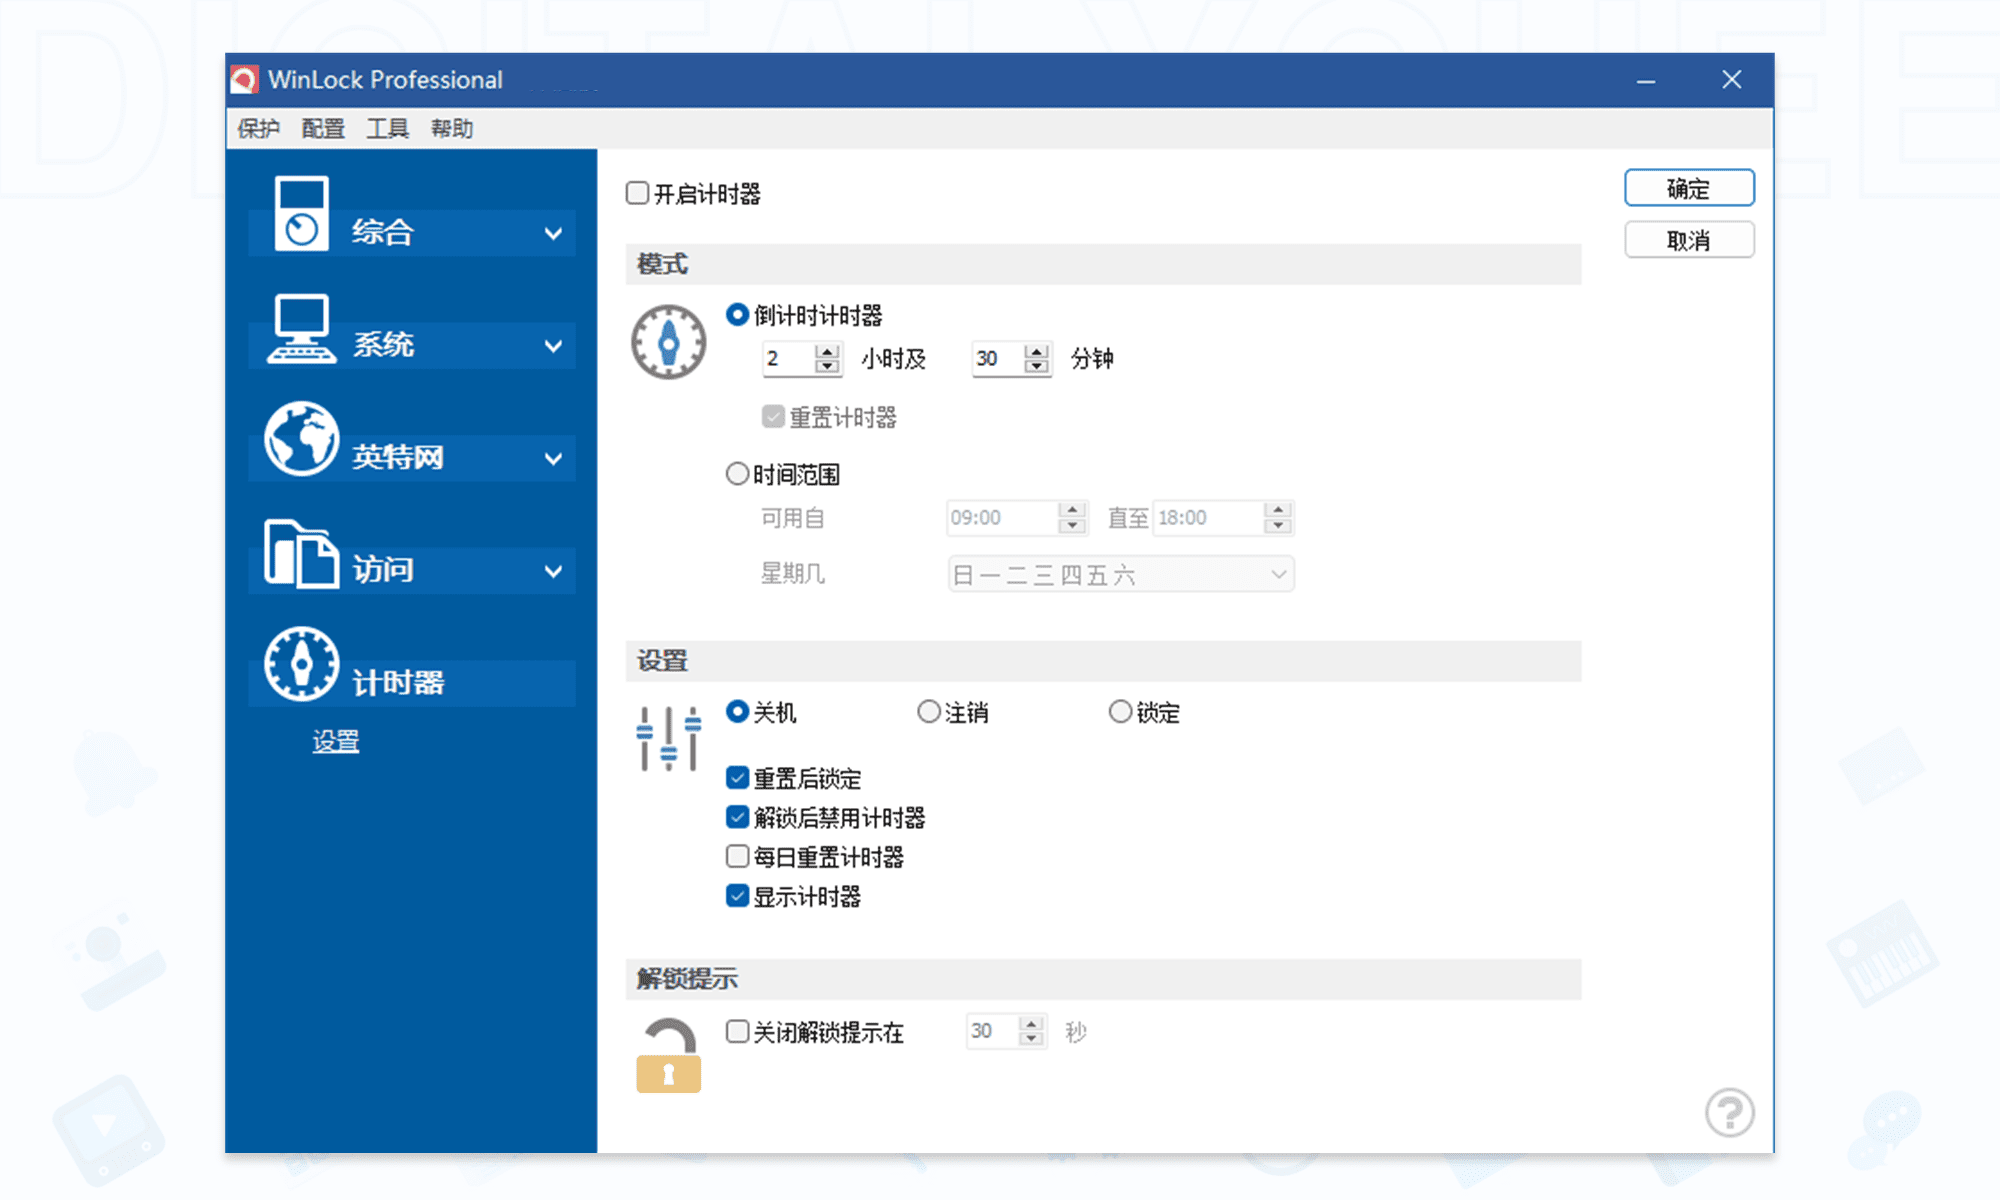Screen dimensions: 2000x1200
Task: Select the 时间范围 radio button
Action: [738, 474]
